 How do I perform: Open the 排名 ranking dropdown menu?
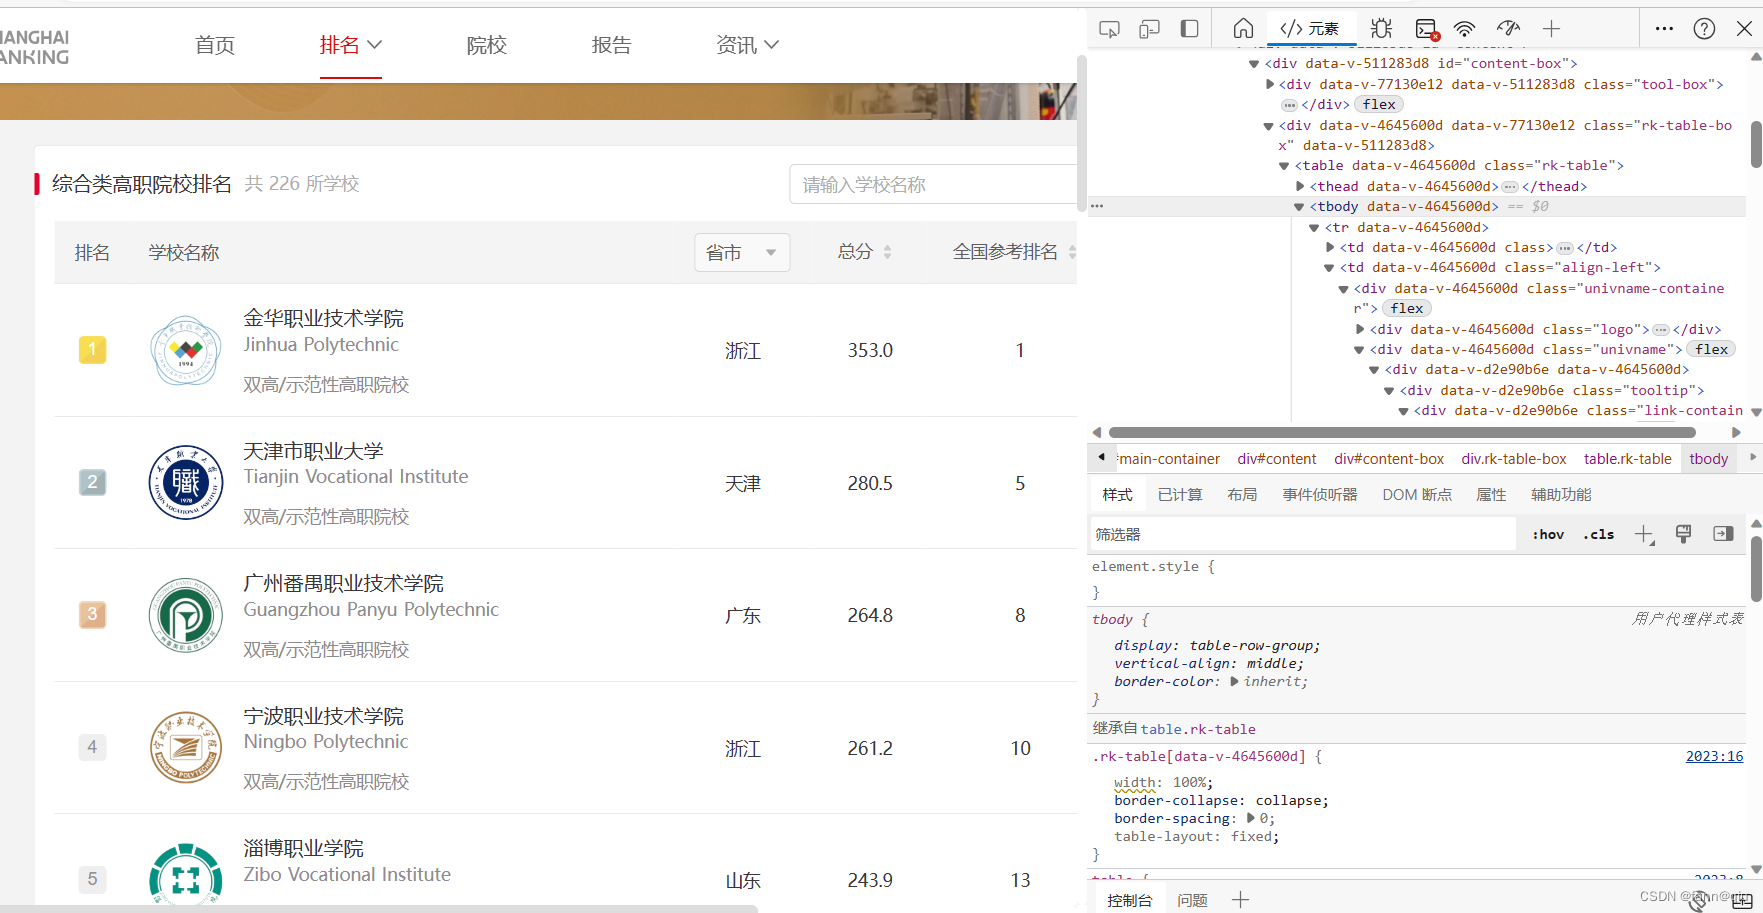(x=350, y=45)
